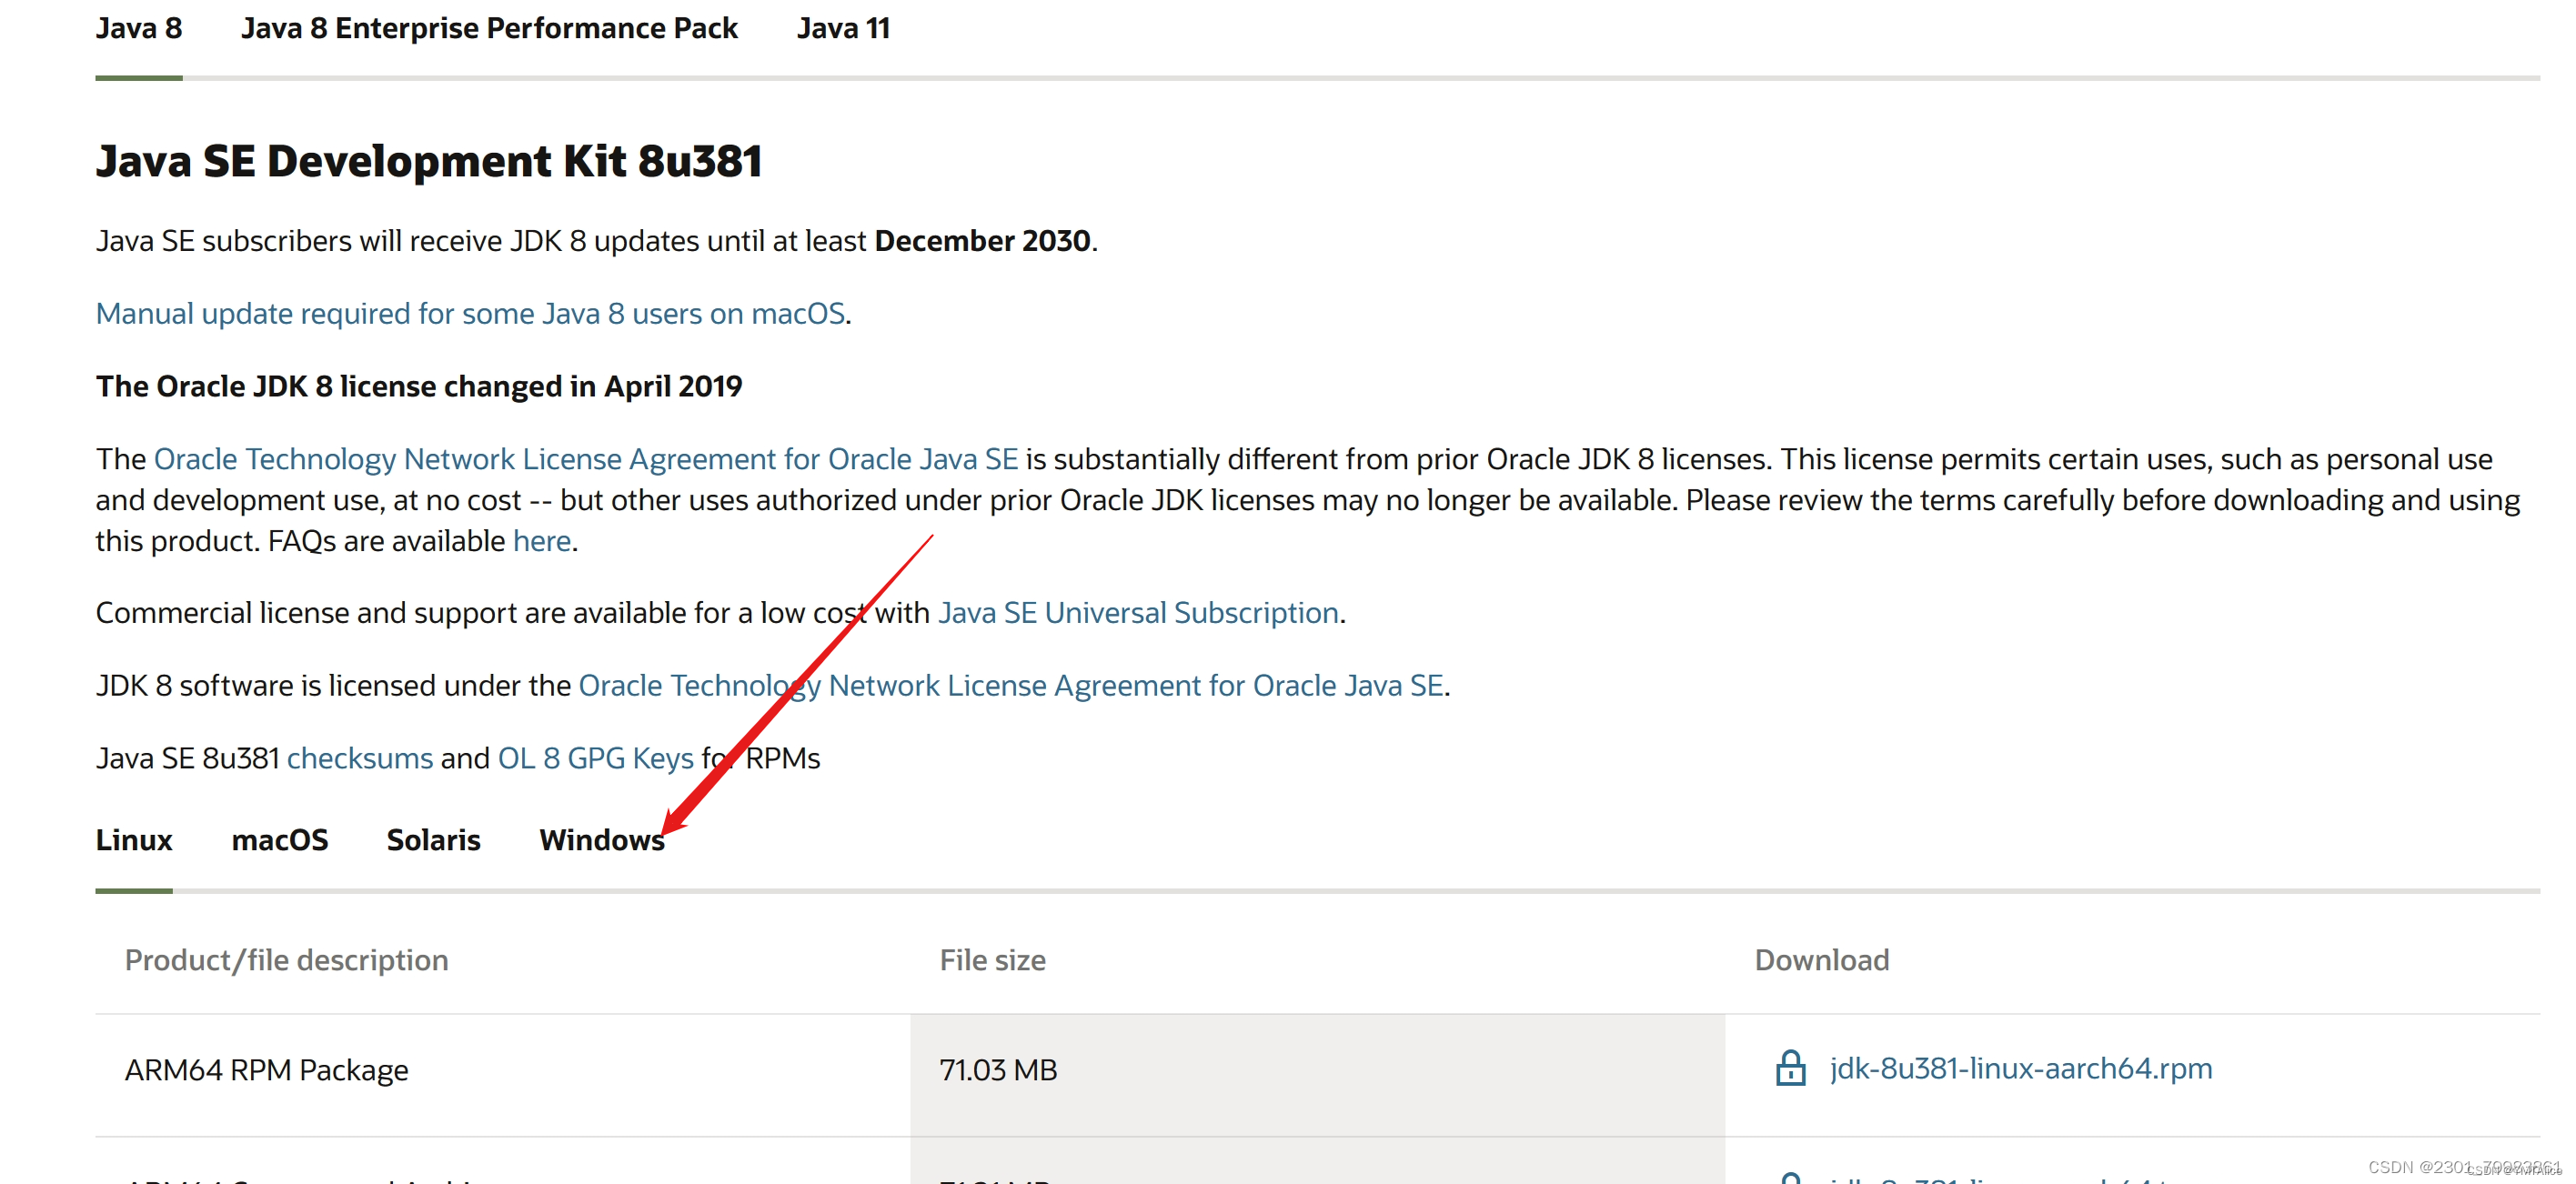The height and width of the screenshot is (1184, 2576).
Task: Open license agreement link after 'licensed under the'
Action: 1010,686
